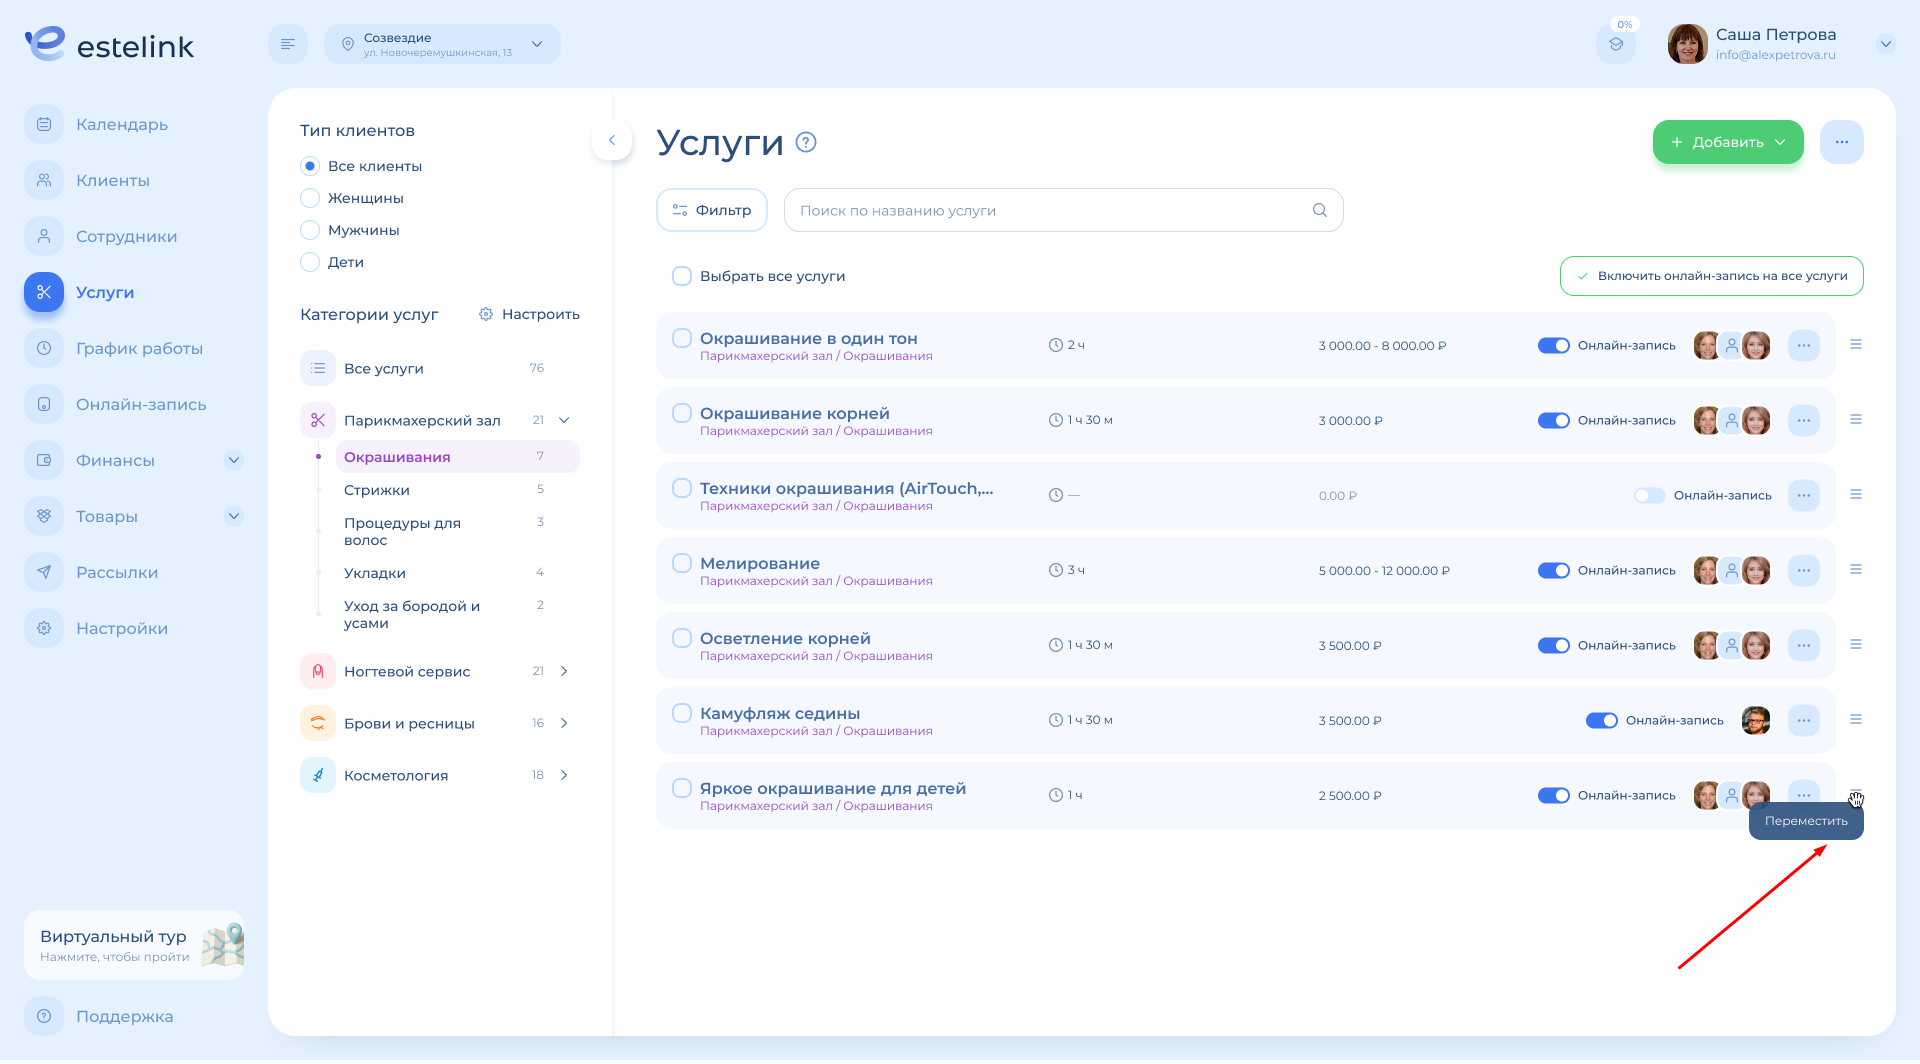Disable online booking toggle for Камуфляж седины
Screen dimensions: 1920x1064
1601,721
